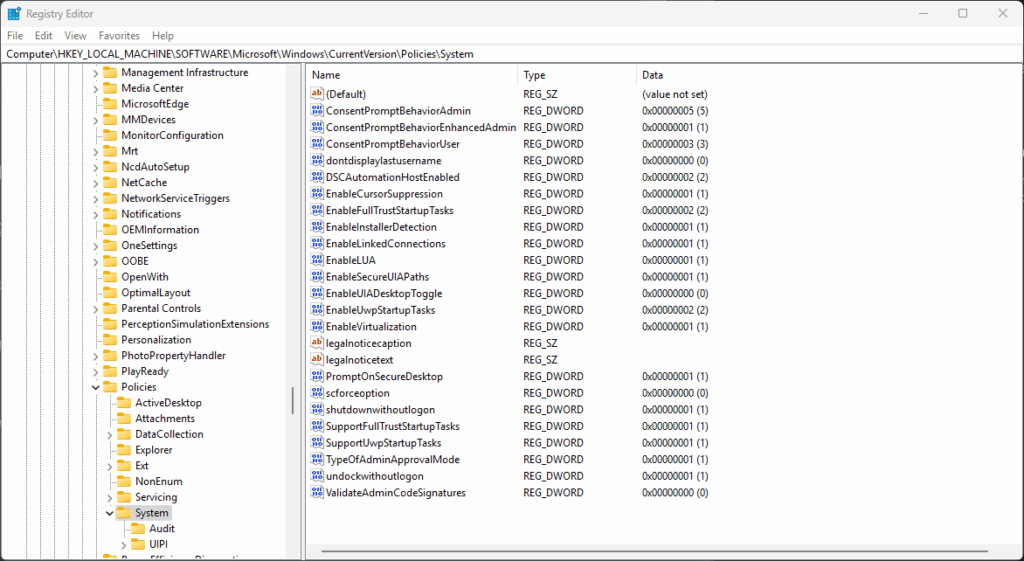Sort values by Type column header

pyautogui.click(x=577, y=75)
